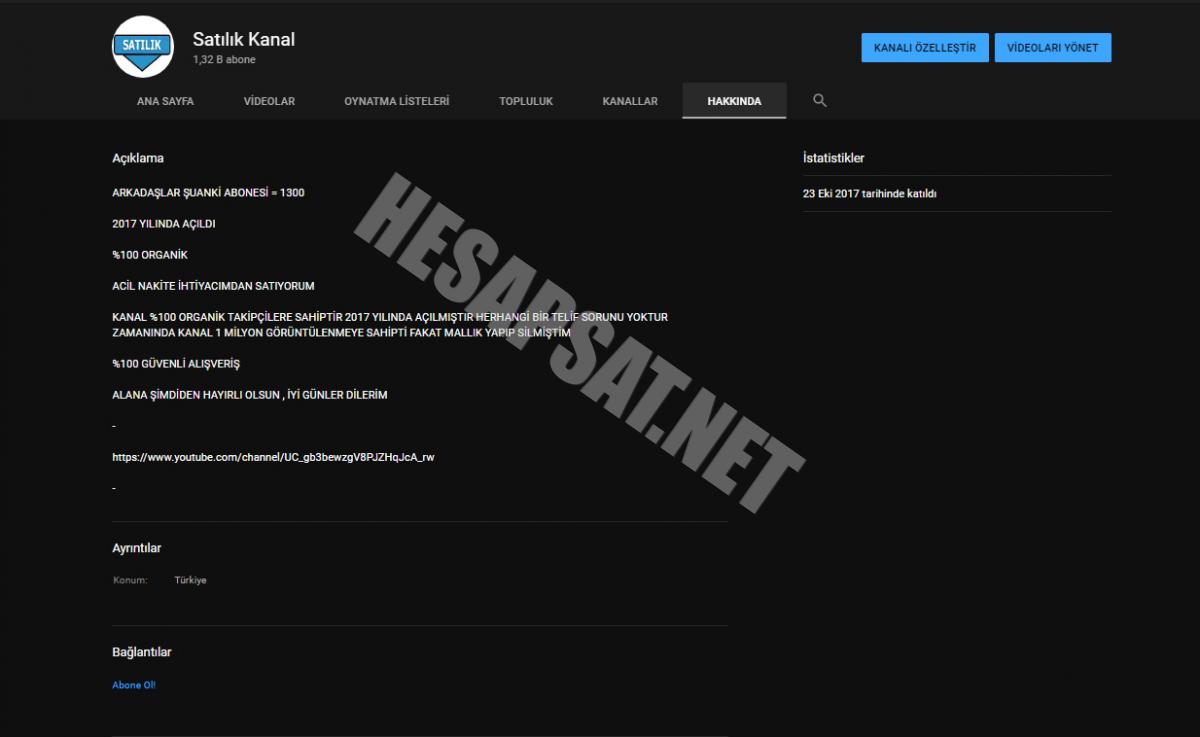1200x737 pixels.
Task: Select the TOPLULUK tab
Action: click(x=526, y=101)
